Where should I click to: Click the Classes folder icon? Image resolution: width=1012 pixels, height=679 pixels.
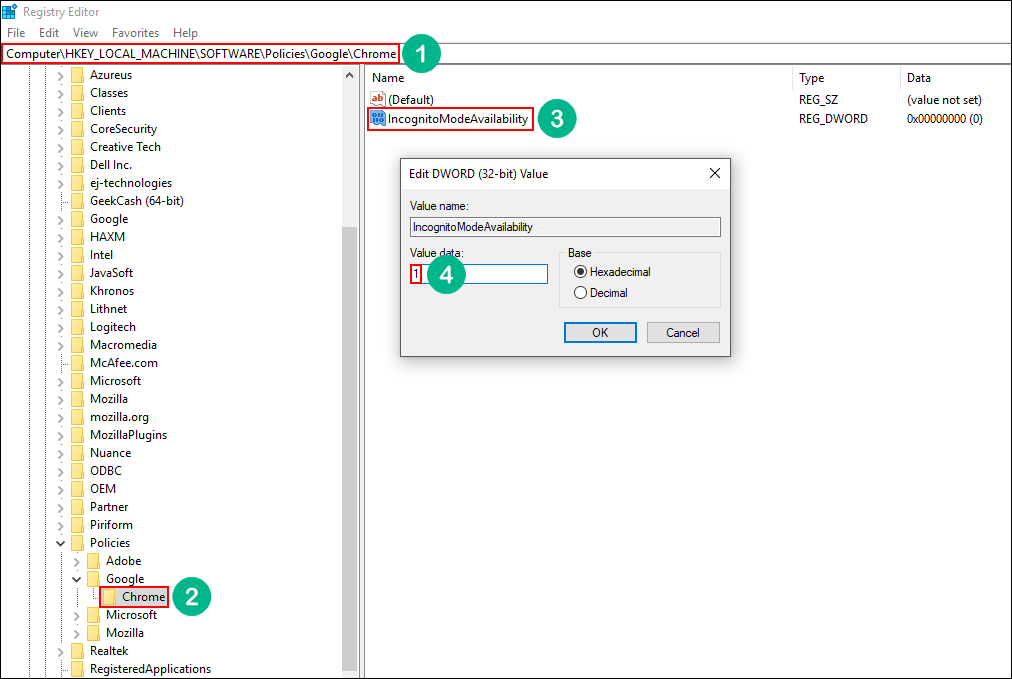[77, 93]
